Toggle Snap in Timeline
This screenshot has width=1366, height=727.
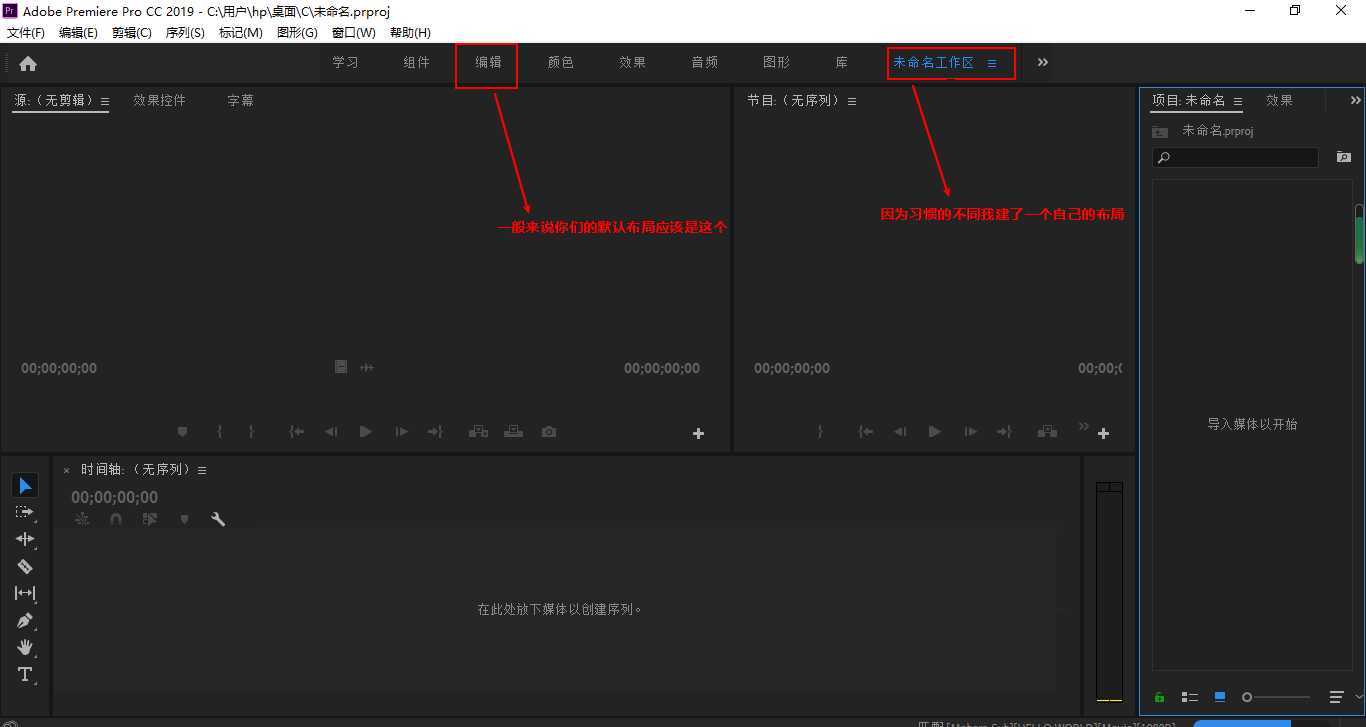point(116,519)
